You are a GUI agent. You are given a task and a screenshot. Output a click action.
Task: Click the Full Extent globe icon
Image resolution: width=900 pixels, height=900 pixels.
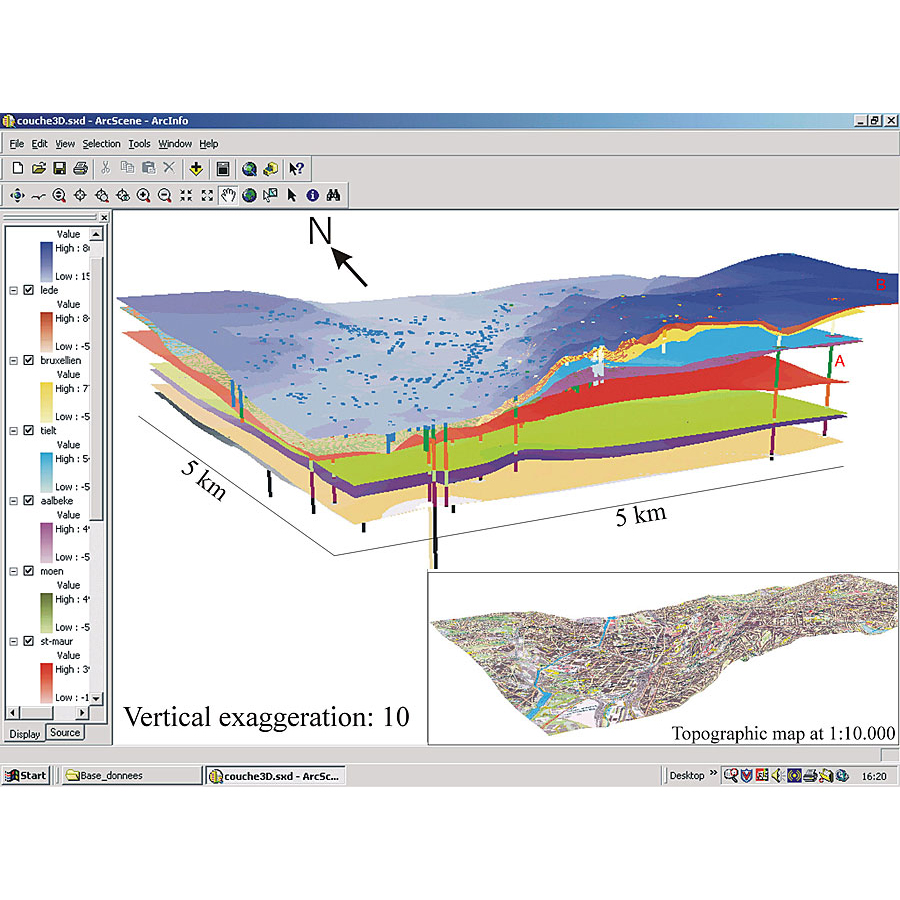click(x=249, y=196)
